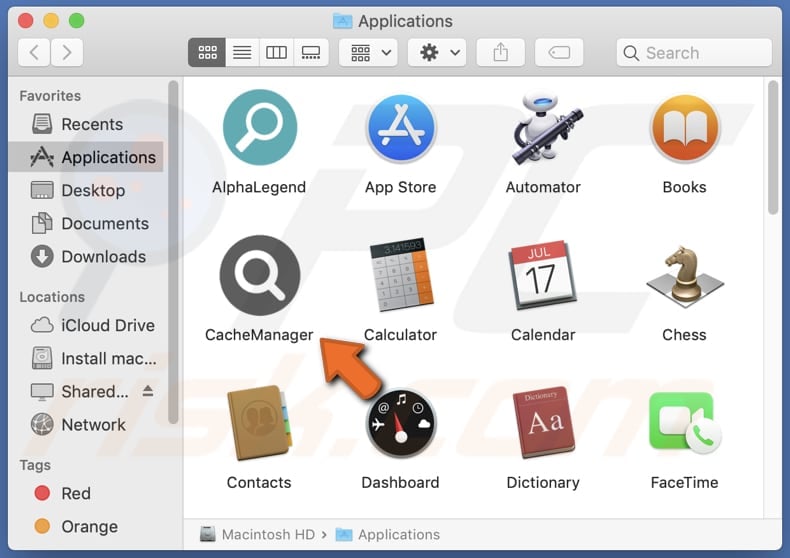This screenshot has width=790, height=558.
Task: Select Recents in the sidebar
Action: [x=86, y=124]
